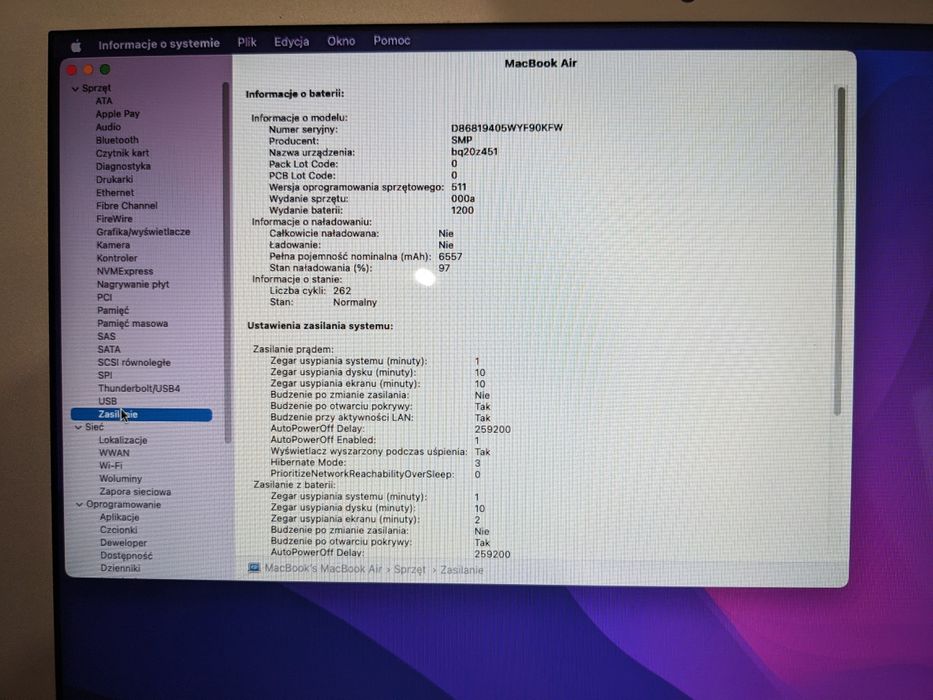Select Lokalizacje in the sidebar
Screen dimensions: 933x700
pos(123,440)
